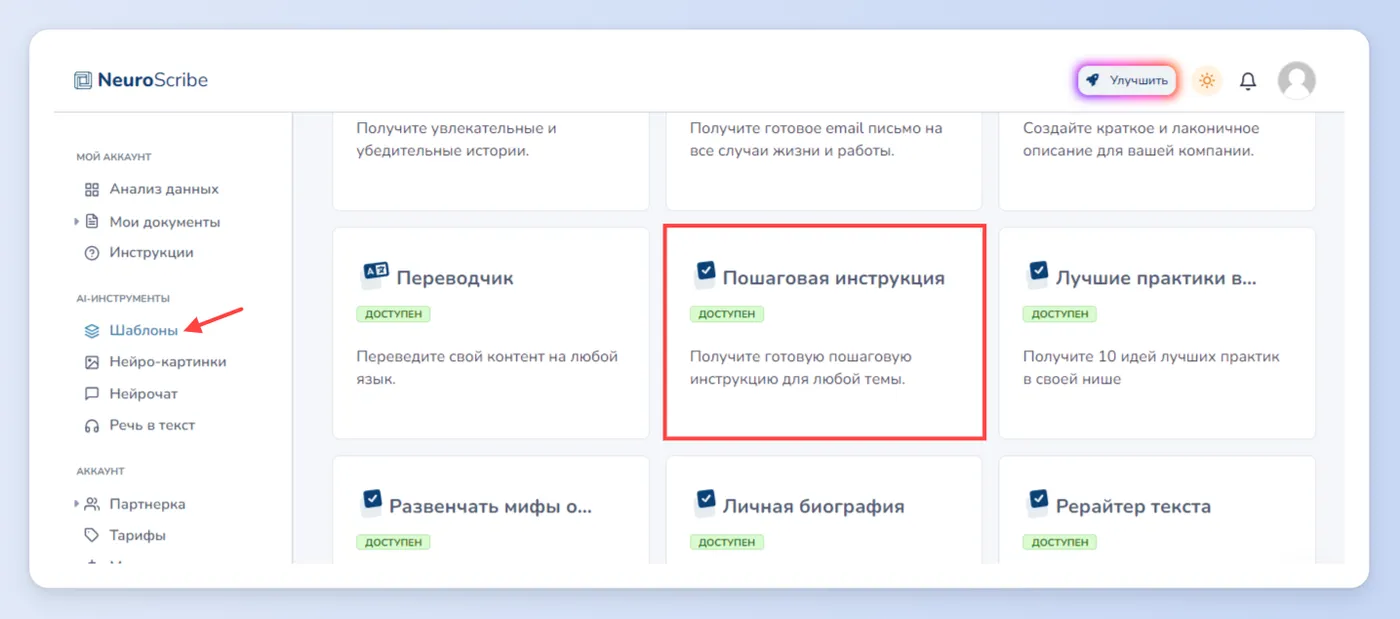The height and width of the screenshot is (619, 1400).
Task: Click the rocket icon in Улучшить
Action: tap(1093, 81)
